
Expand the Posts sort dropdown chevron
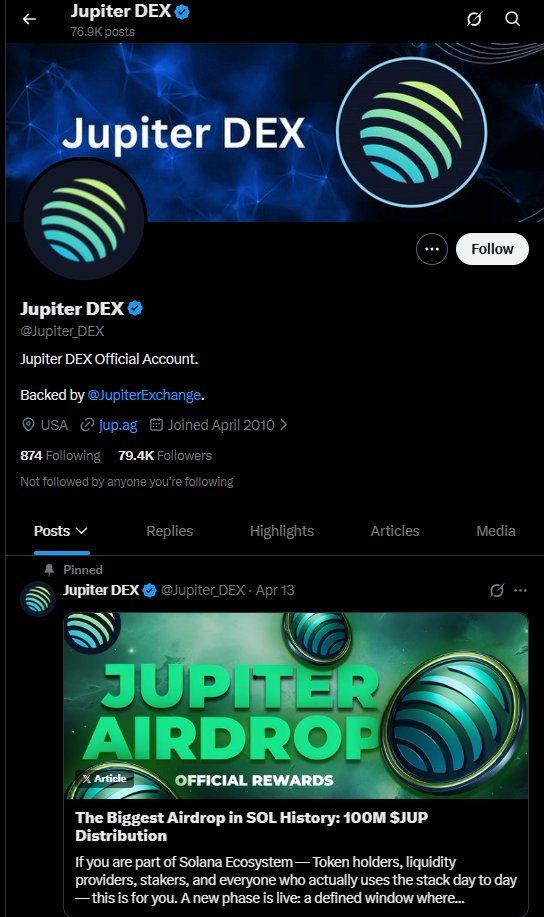[82, 531]
